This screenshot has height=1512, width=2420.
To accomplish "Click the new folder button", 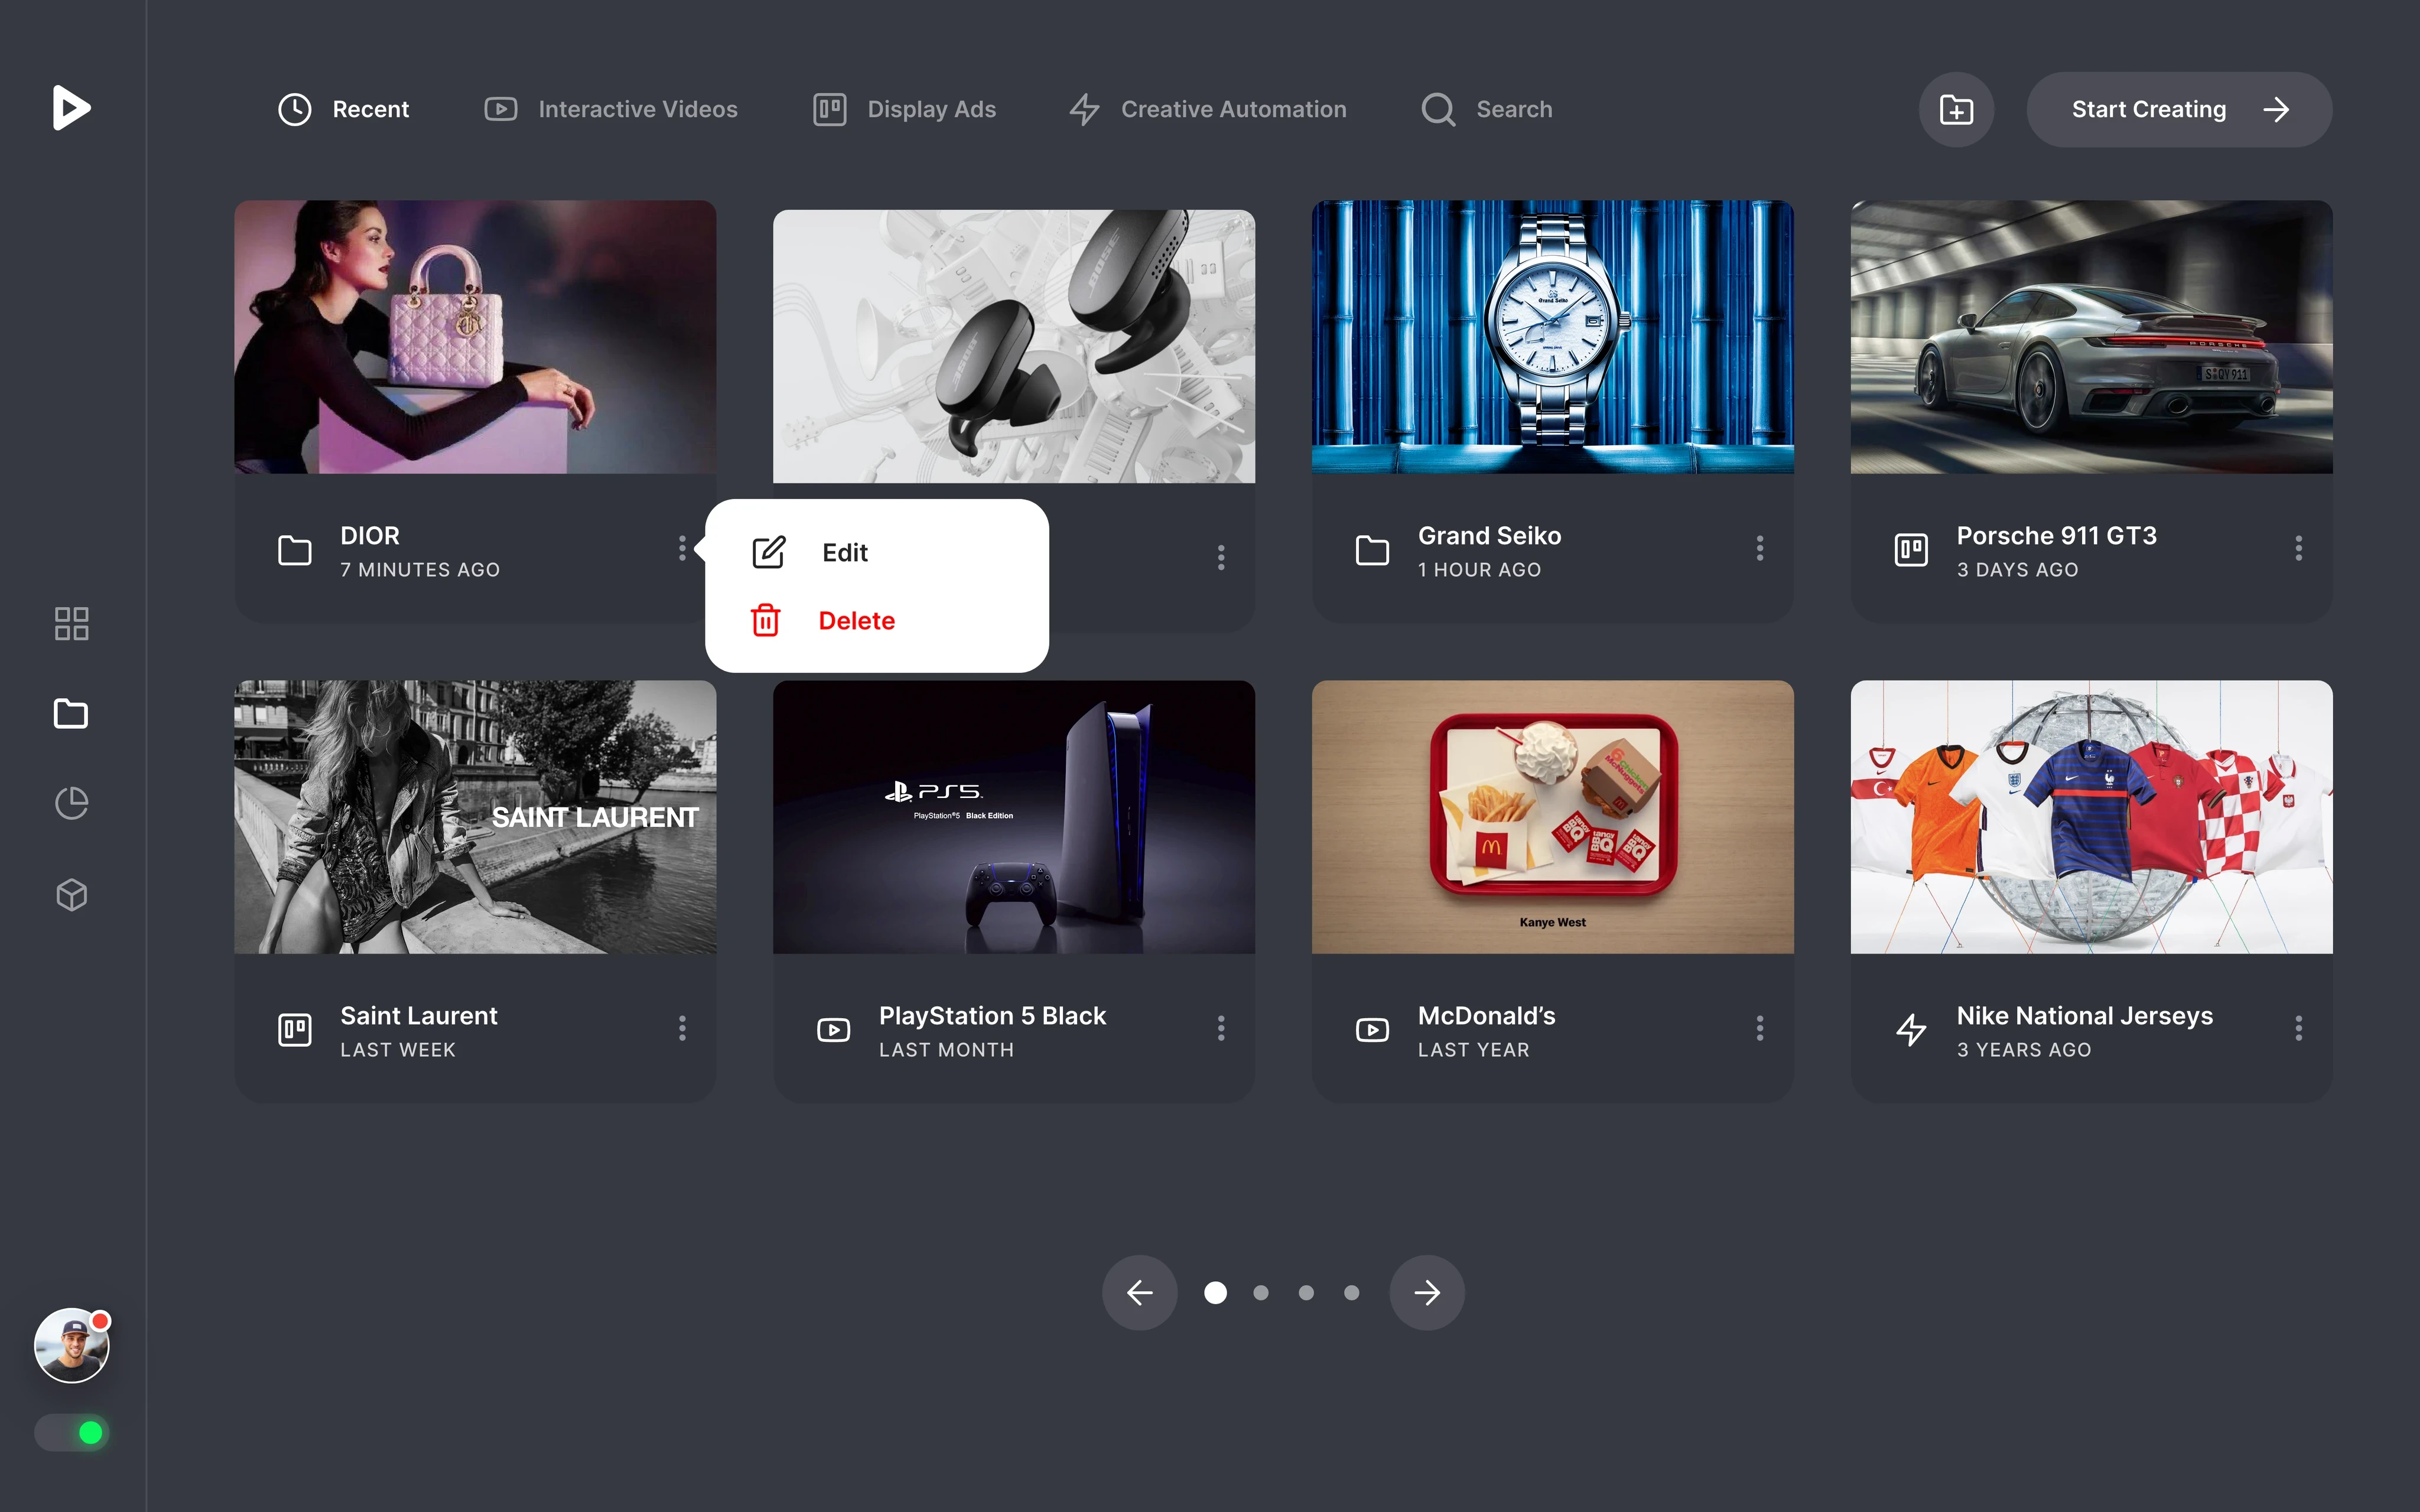I will tap(1956, 110).
